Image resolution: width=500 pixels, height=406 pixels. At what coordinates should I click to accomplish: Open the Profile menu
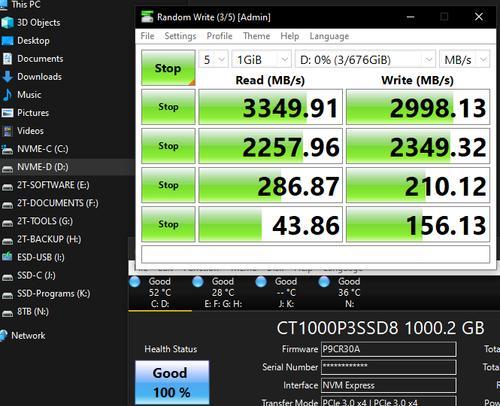pyautogui.click(x=219, y=36)
